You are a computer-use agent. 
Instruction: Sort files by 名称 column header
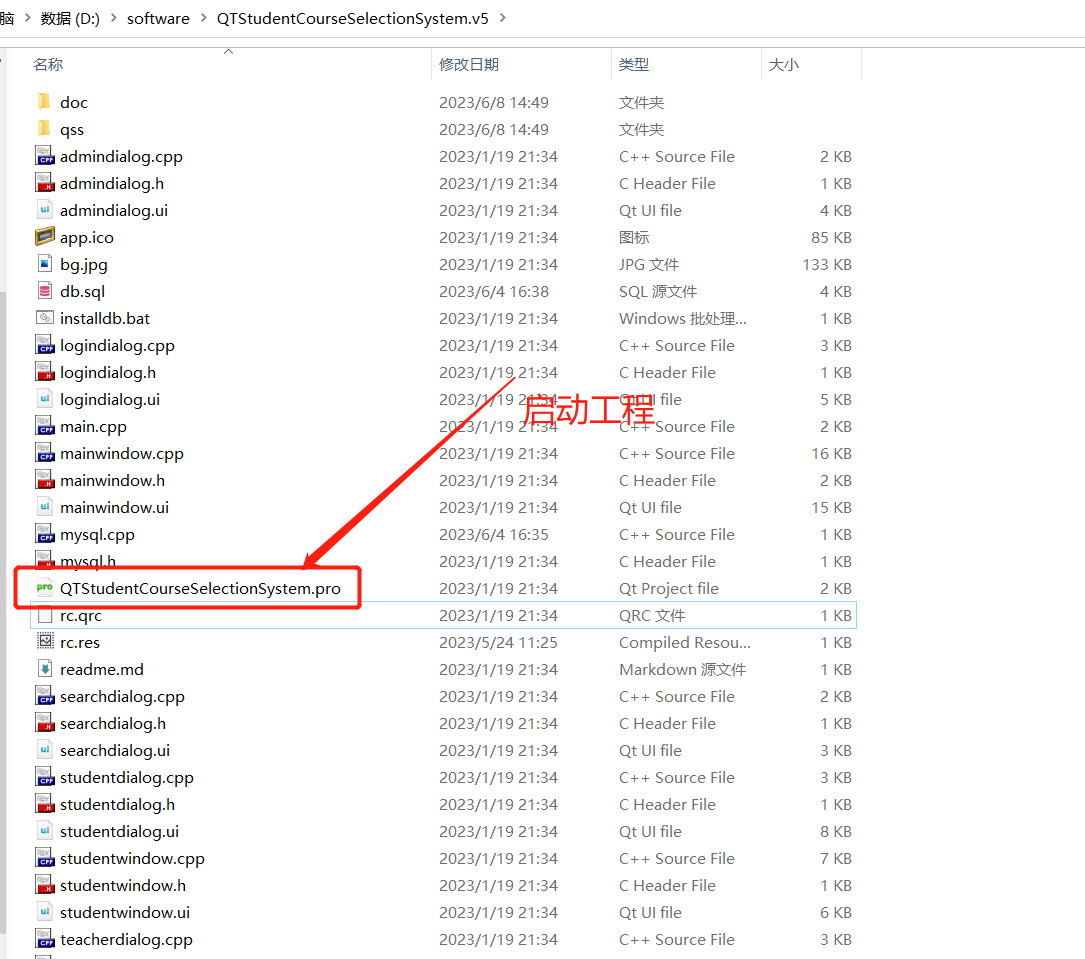click(x=48, y=64)
